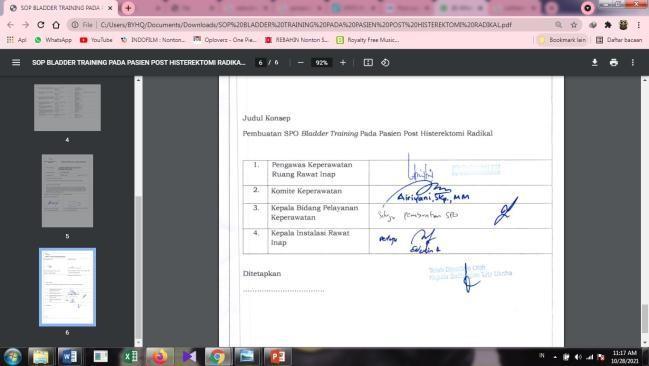Viewport: 649px width, 366px height.
Task: Open the PDF viewer more actions menu
Action: click(632, 63)
